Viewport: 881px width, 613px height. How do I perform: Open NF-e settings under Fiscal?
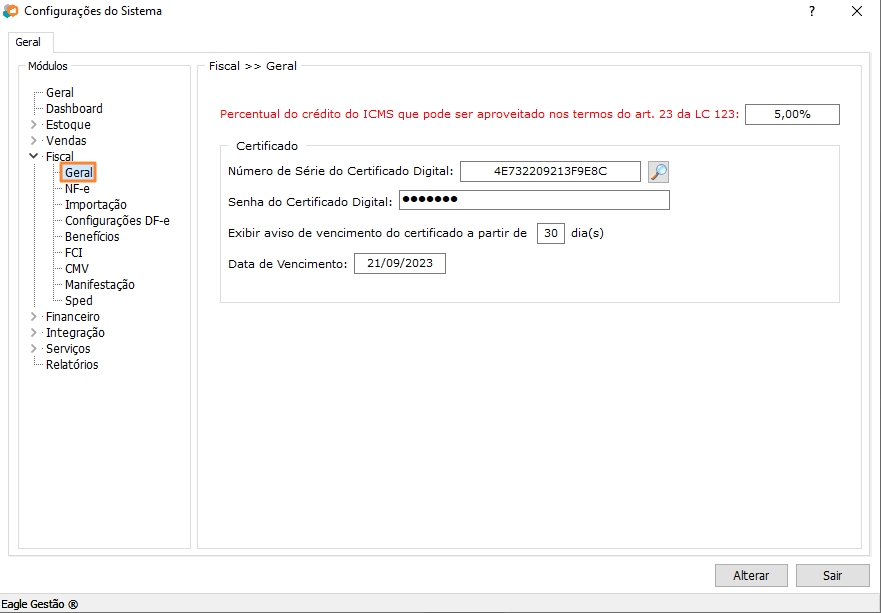[77, 188]
